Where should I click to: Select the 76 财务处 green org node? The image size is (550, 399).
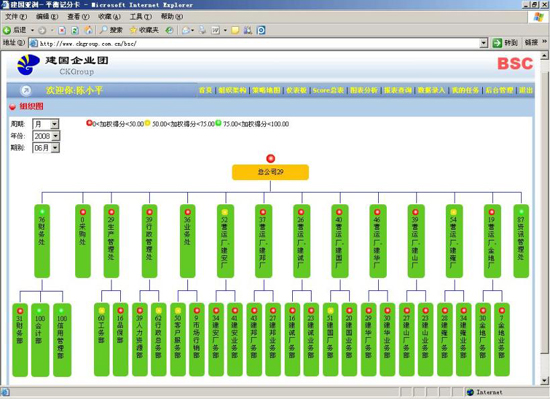[42, 241]
